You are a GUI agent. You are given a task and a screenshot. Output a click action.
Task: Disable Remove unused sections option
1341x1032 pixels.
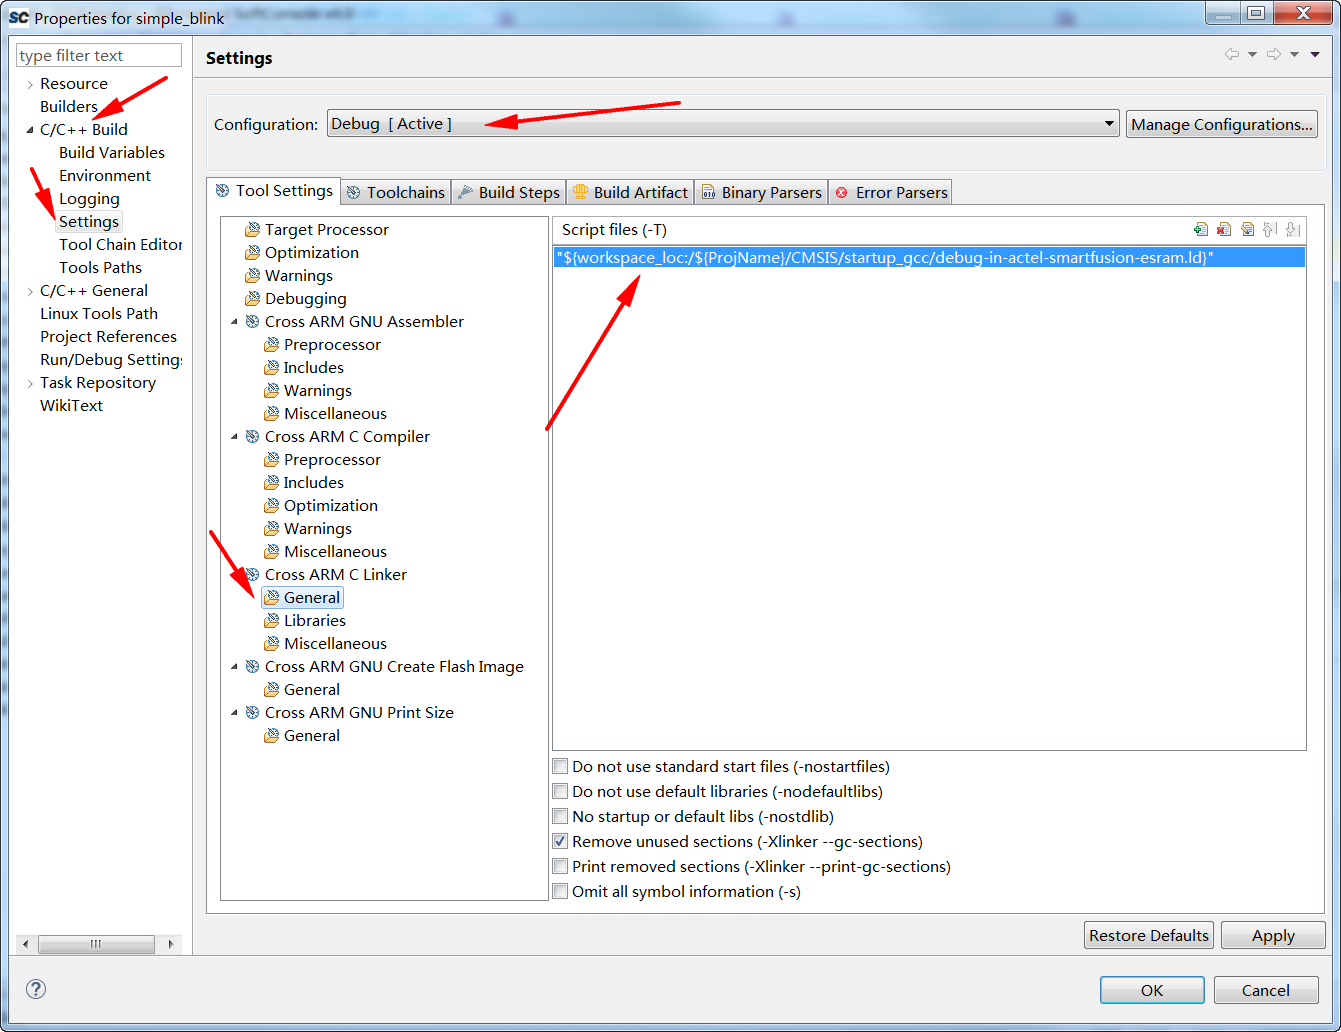pos(560,841)
